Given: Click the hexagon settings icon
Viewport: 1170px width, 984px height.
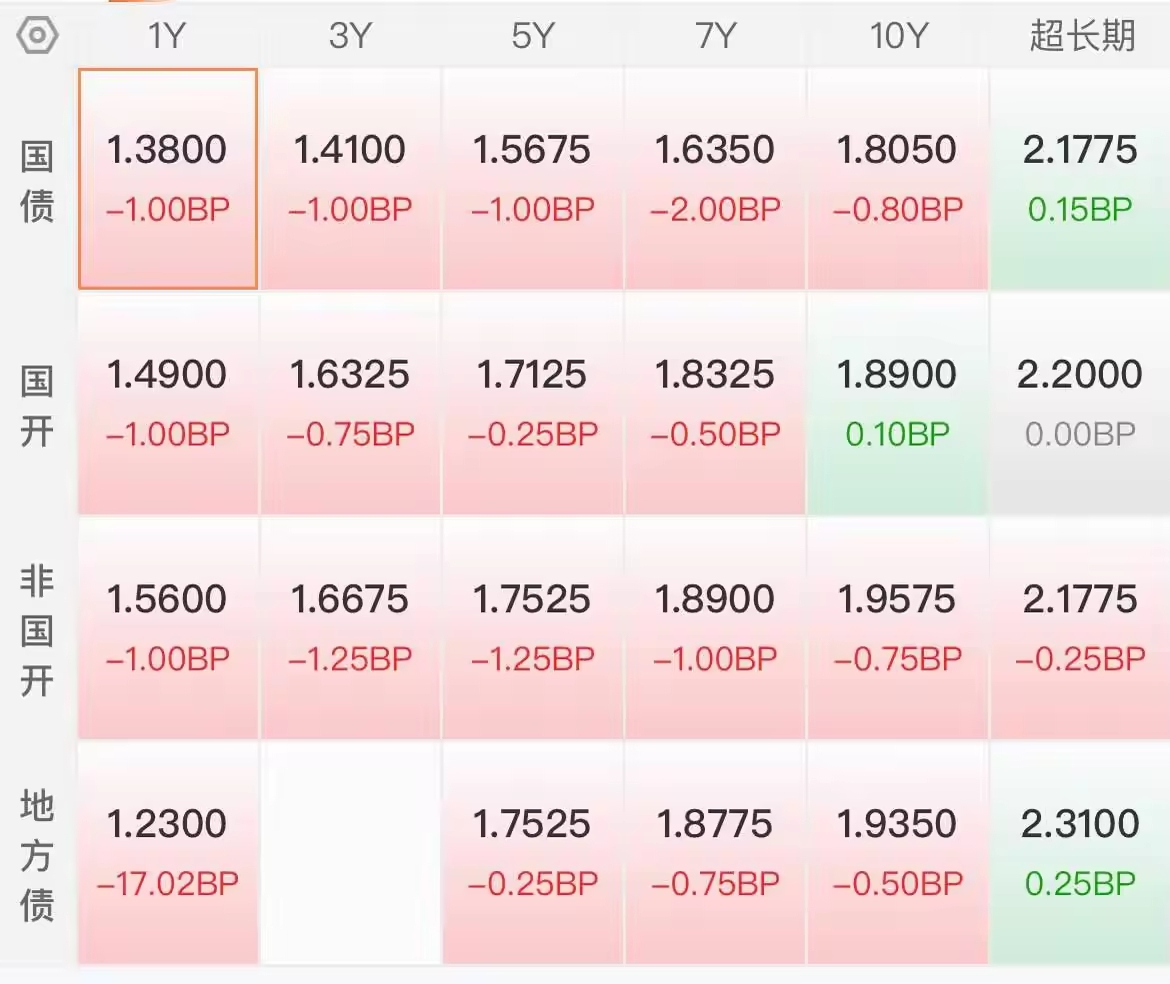Looking at the screenshot, I should (38, 36).
